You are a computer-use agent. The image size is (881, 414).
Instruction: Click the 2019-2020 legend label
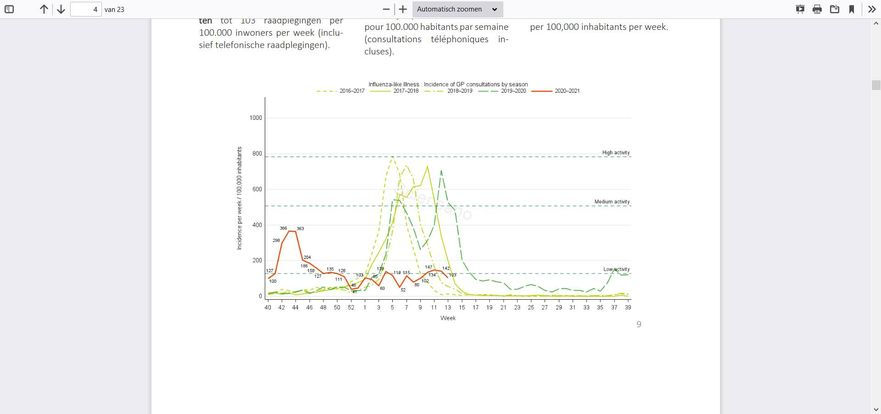[x=514, y=91]
